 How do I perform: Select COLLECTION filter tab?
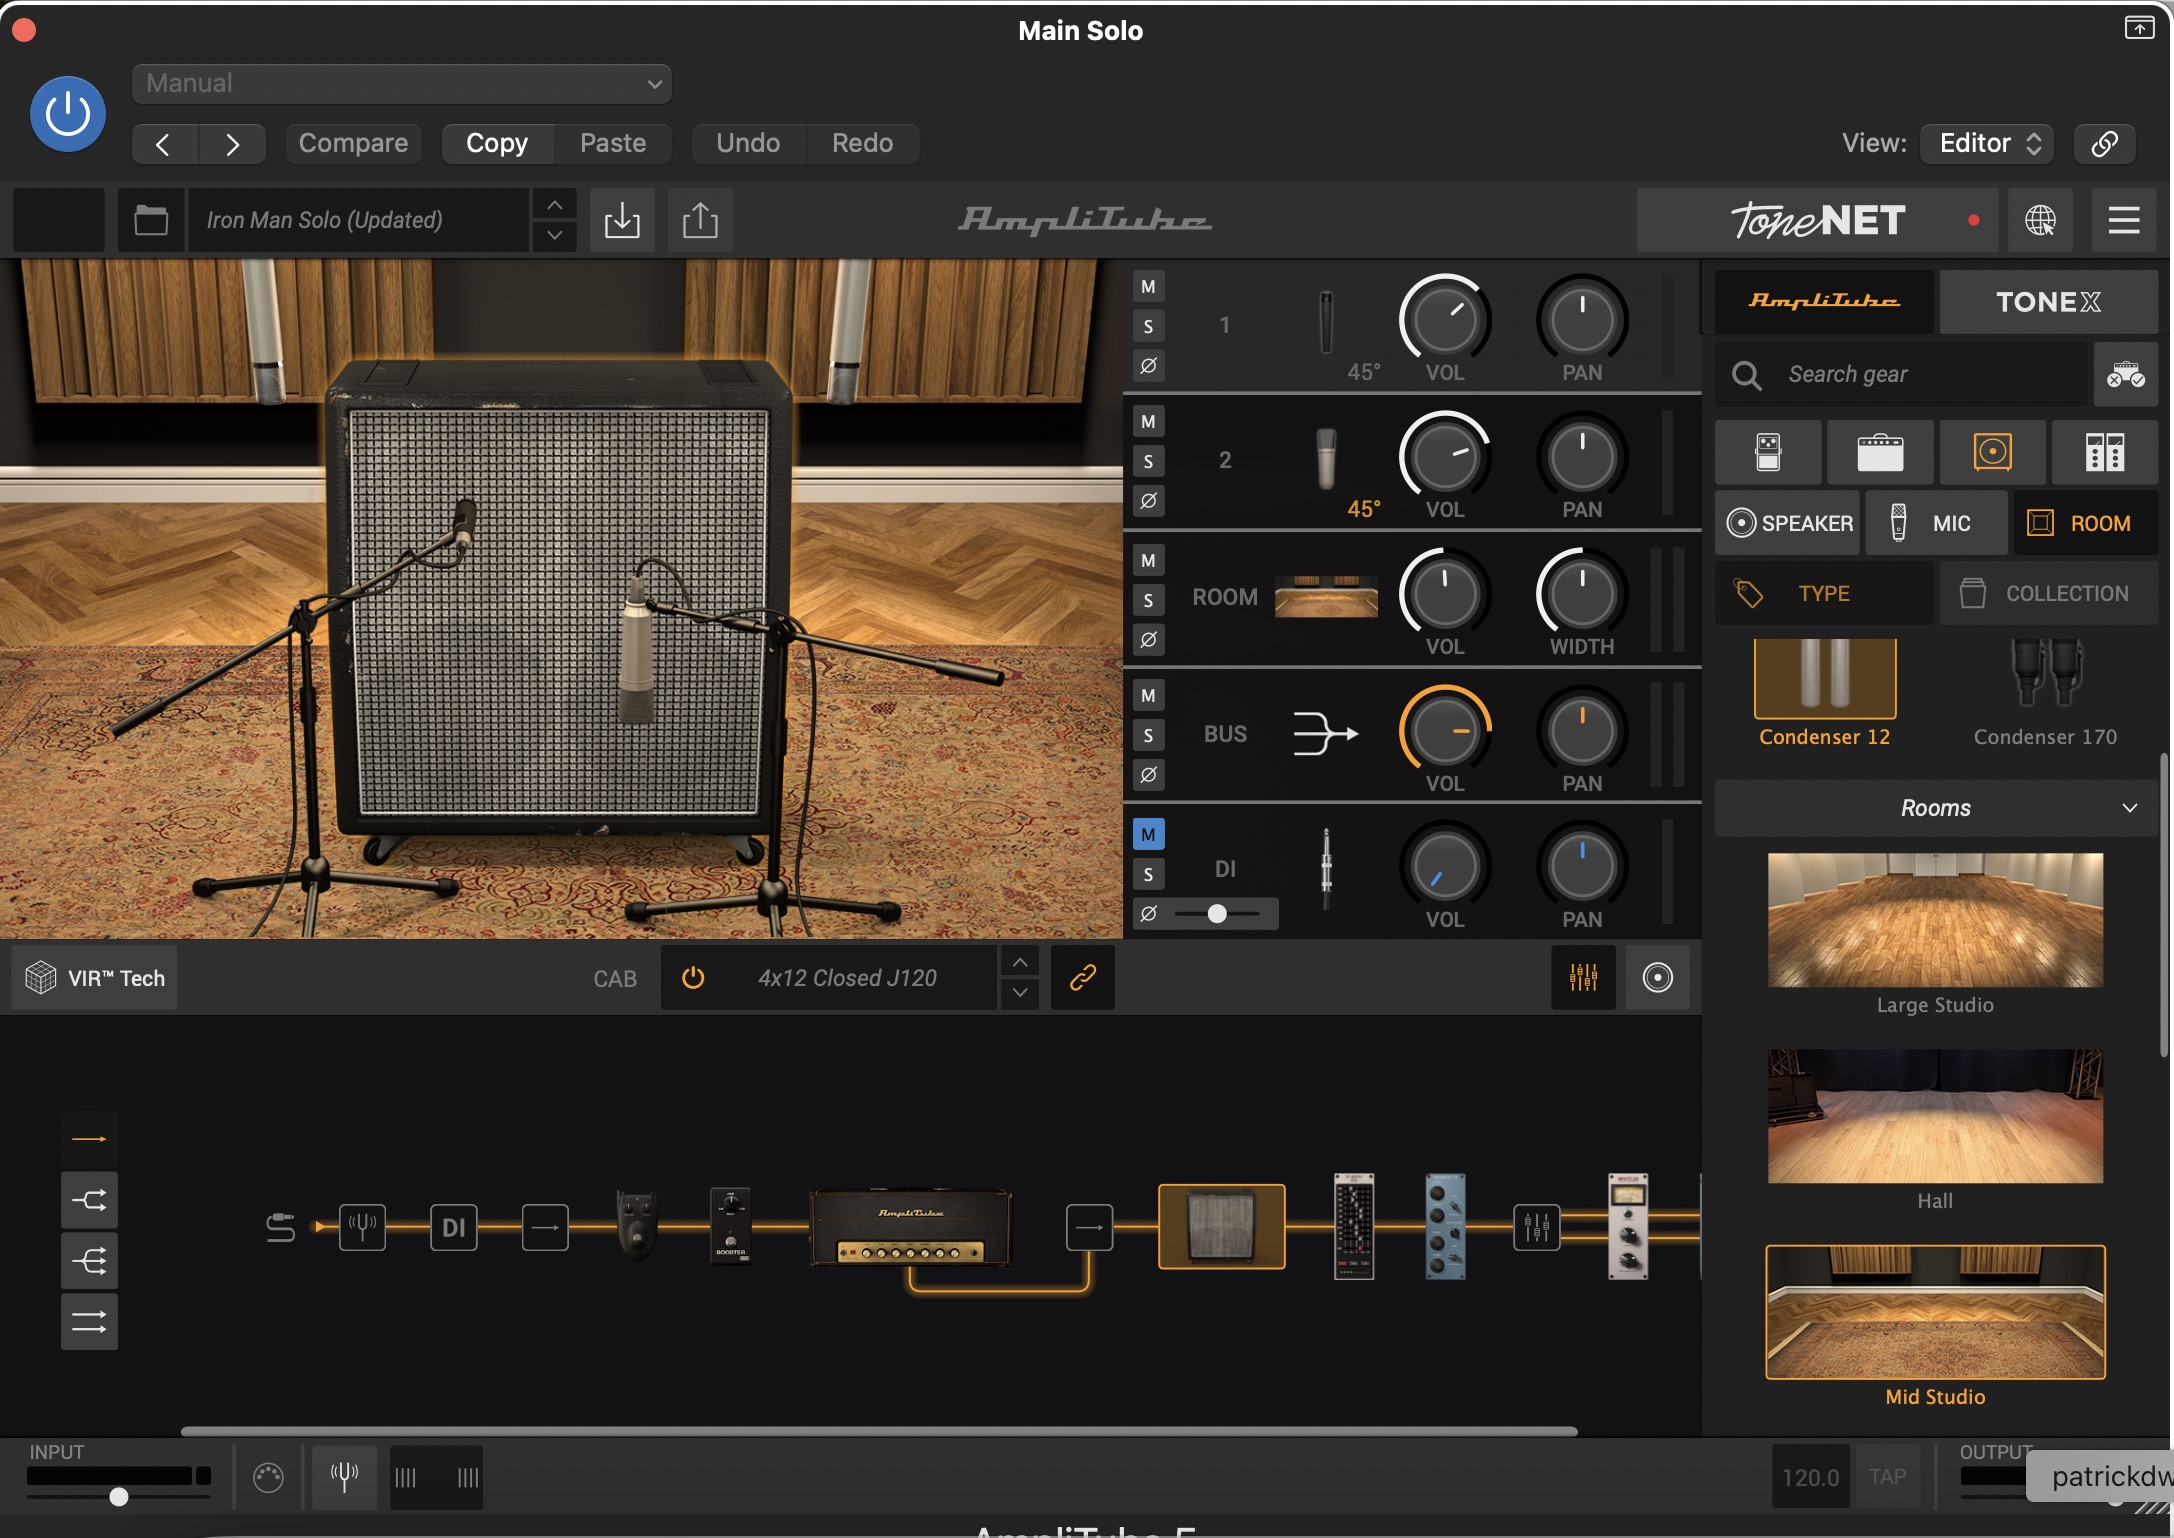coord(2048,593)
